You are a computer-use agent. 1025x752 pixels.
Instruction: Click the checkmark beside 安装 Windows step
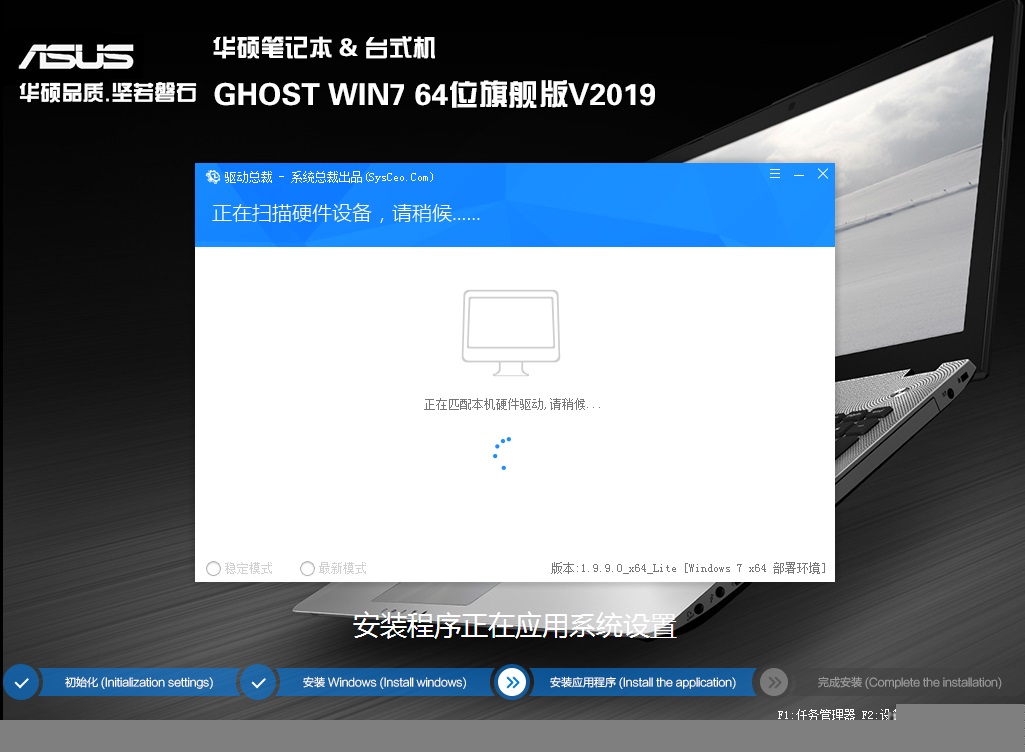pyautogui.click(x=259, y=683)
